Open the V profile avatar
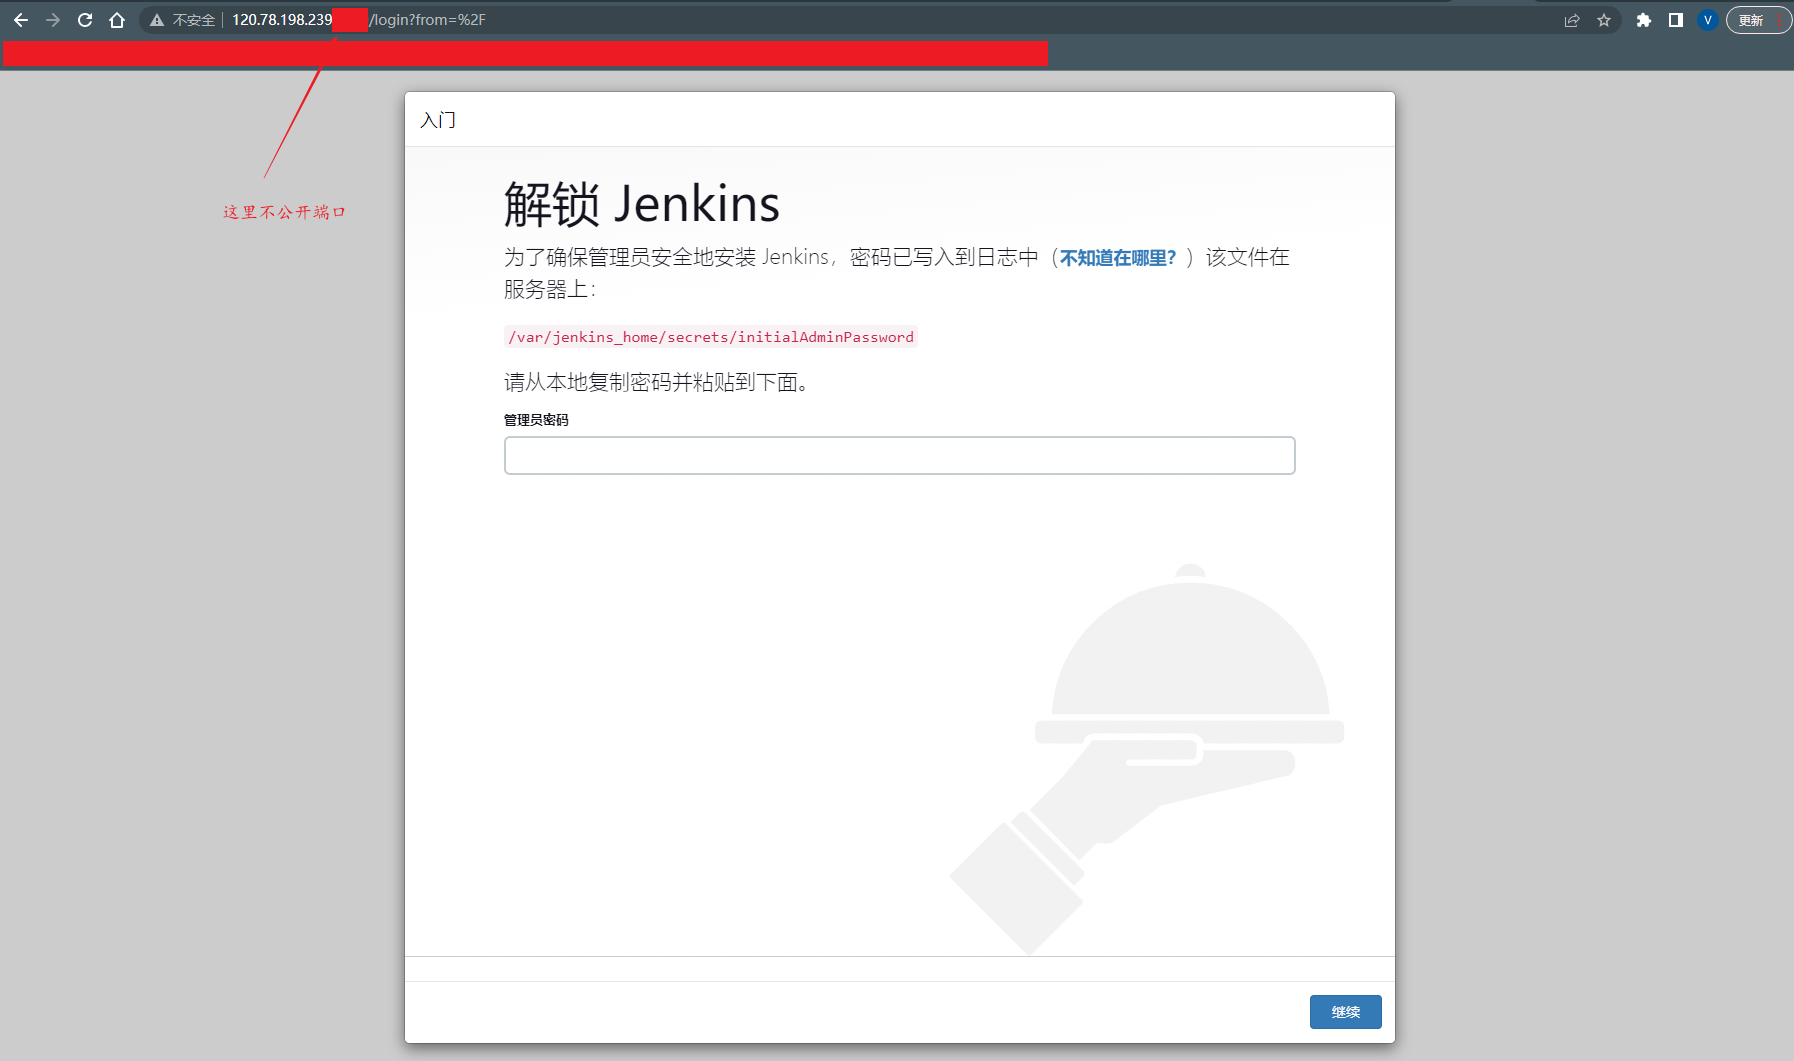 [1708, 20]
